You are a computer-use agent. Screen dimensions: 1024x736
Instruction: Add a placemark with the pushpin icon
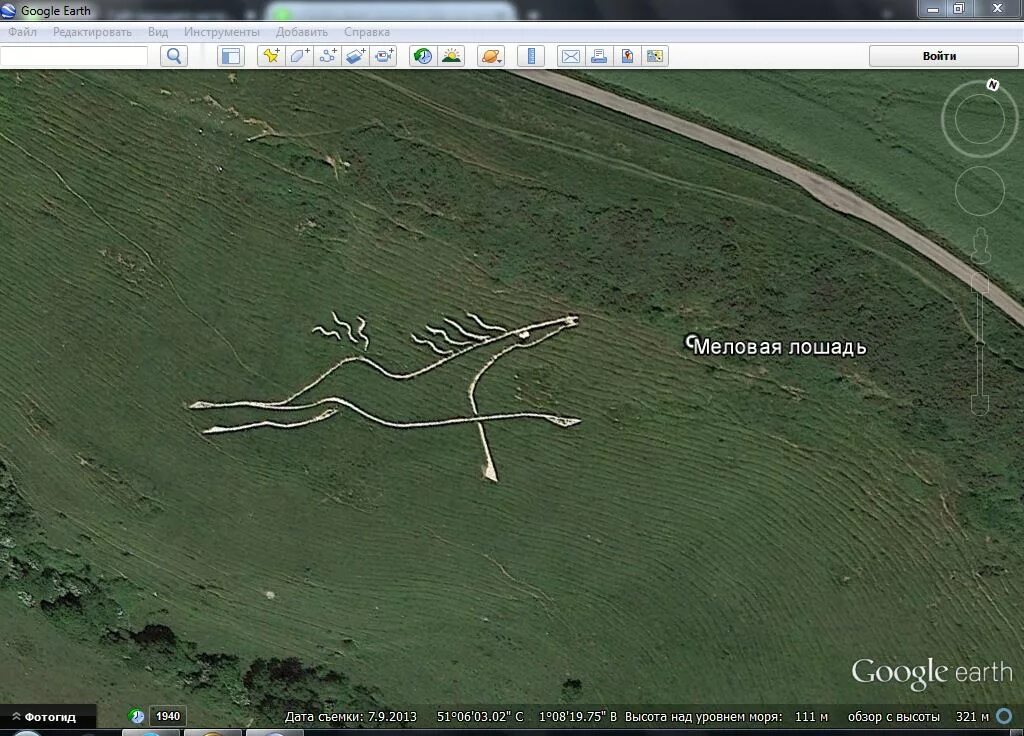click(x=270, y=56)
